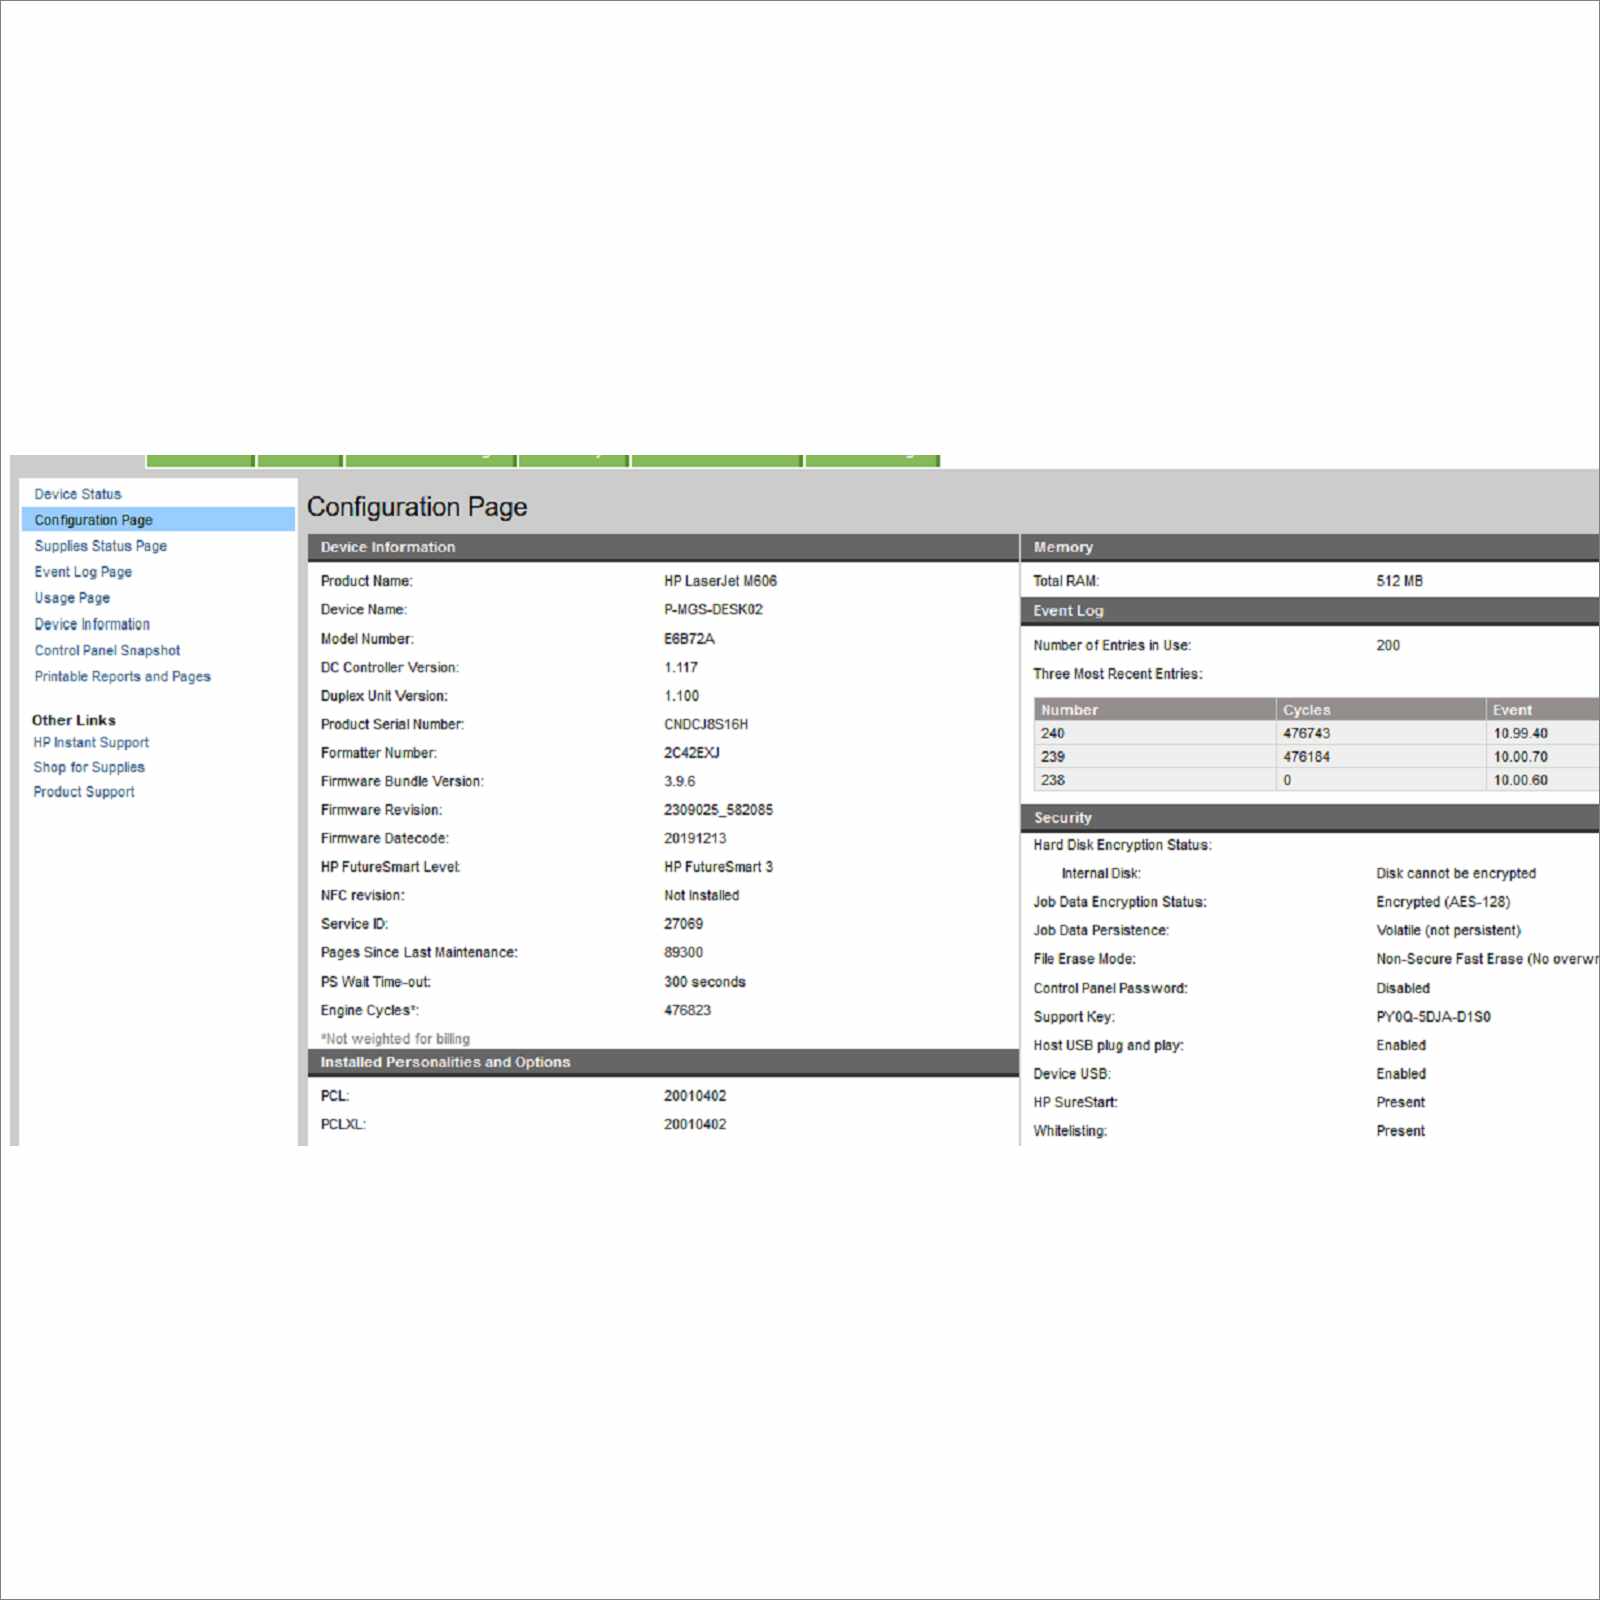View Control Panel Snapshot
1600x1600 pixels.
[x=107, y=650]
